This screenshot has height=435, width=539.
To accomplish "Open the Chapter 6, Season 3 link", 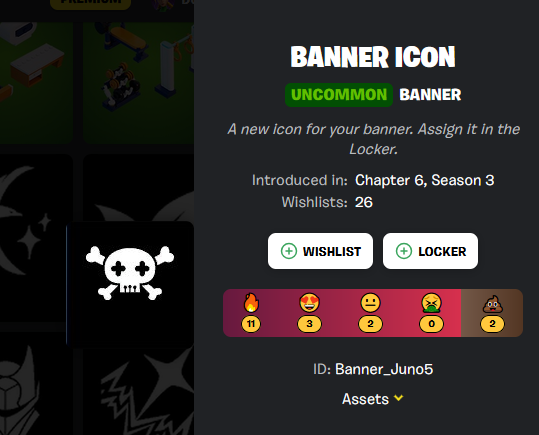I will (425, 180).
